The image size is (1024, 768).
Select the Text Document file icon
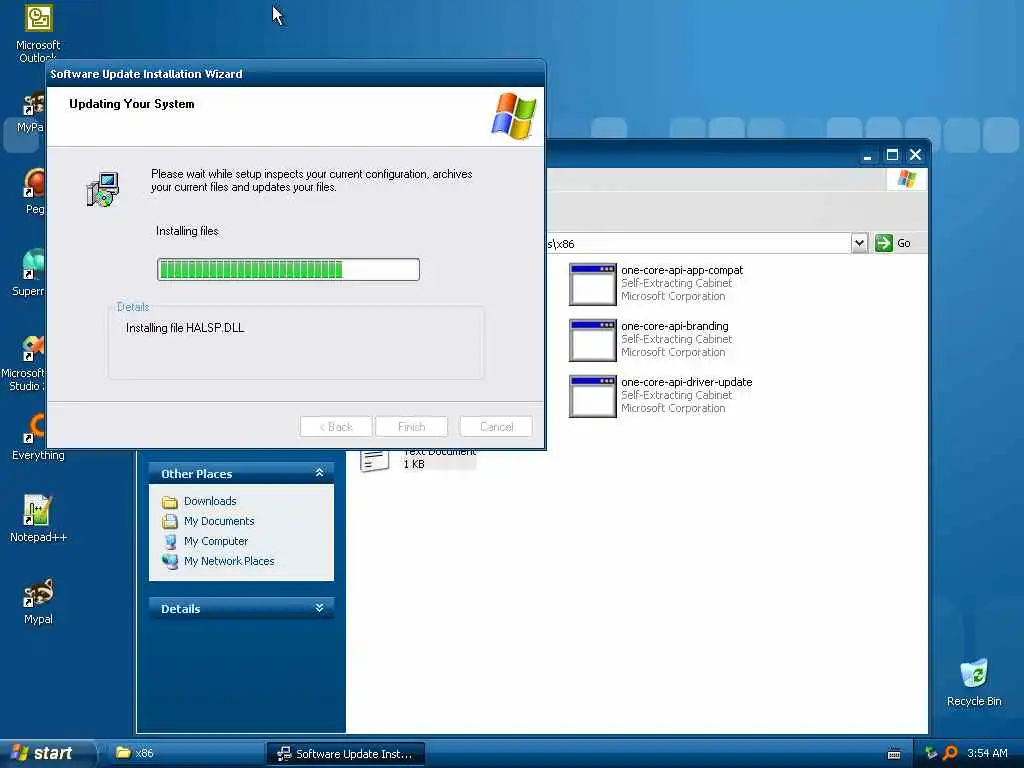click(374, 460)
